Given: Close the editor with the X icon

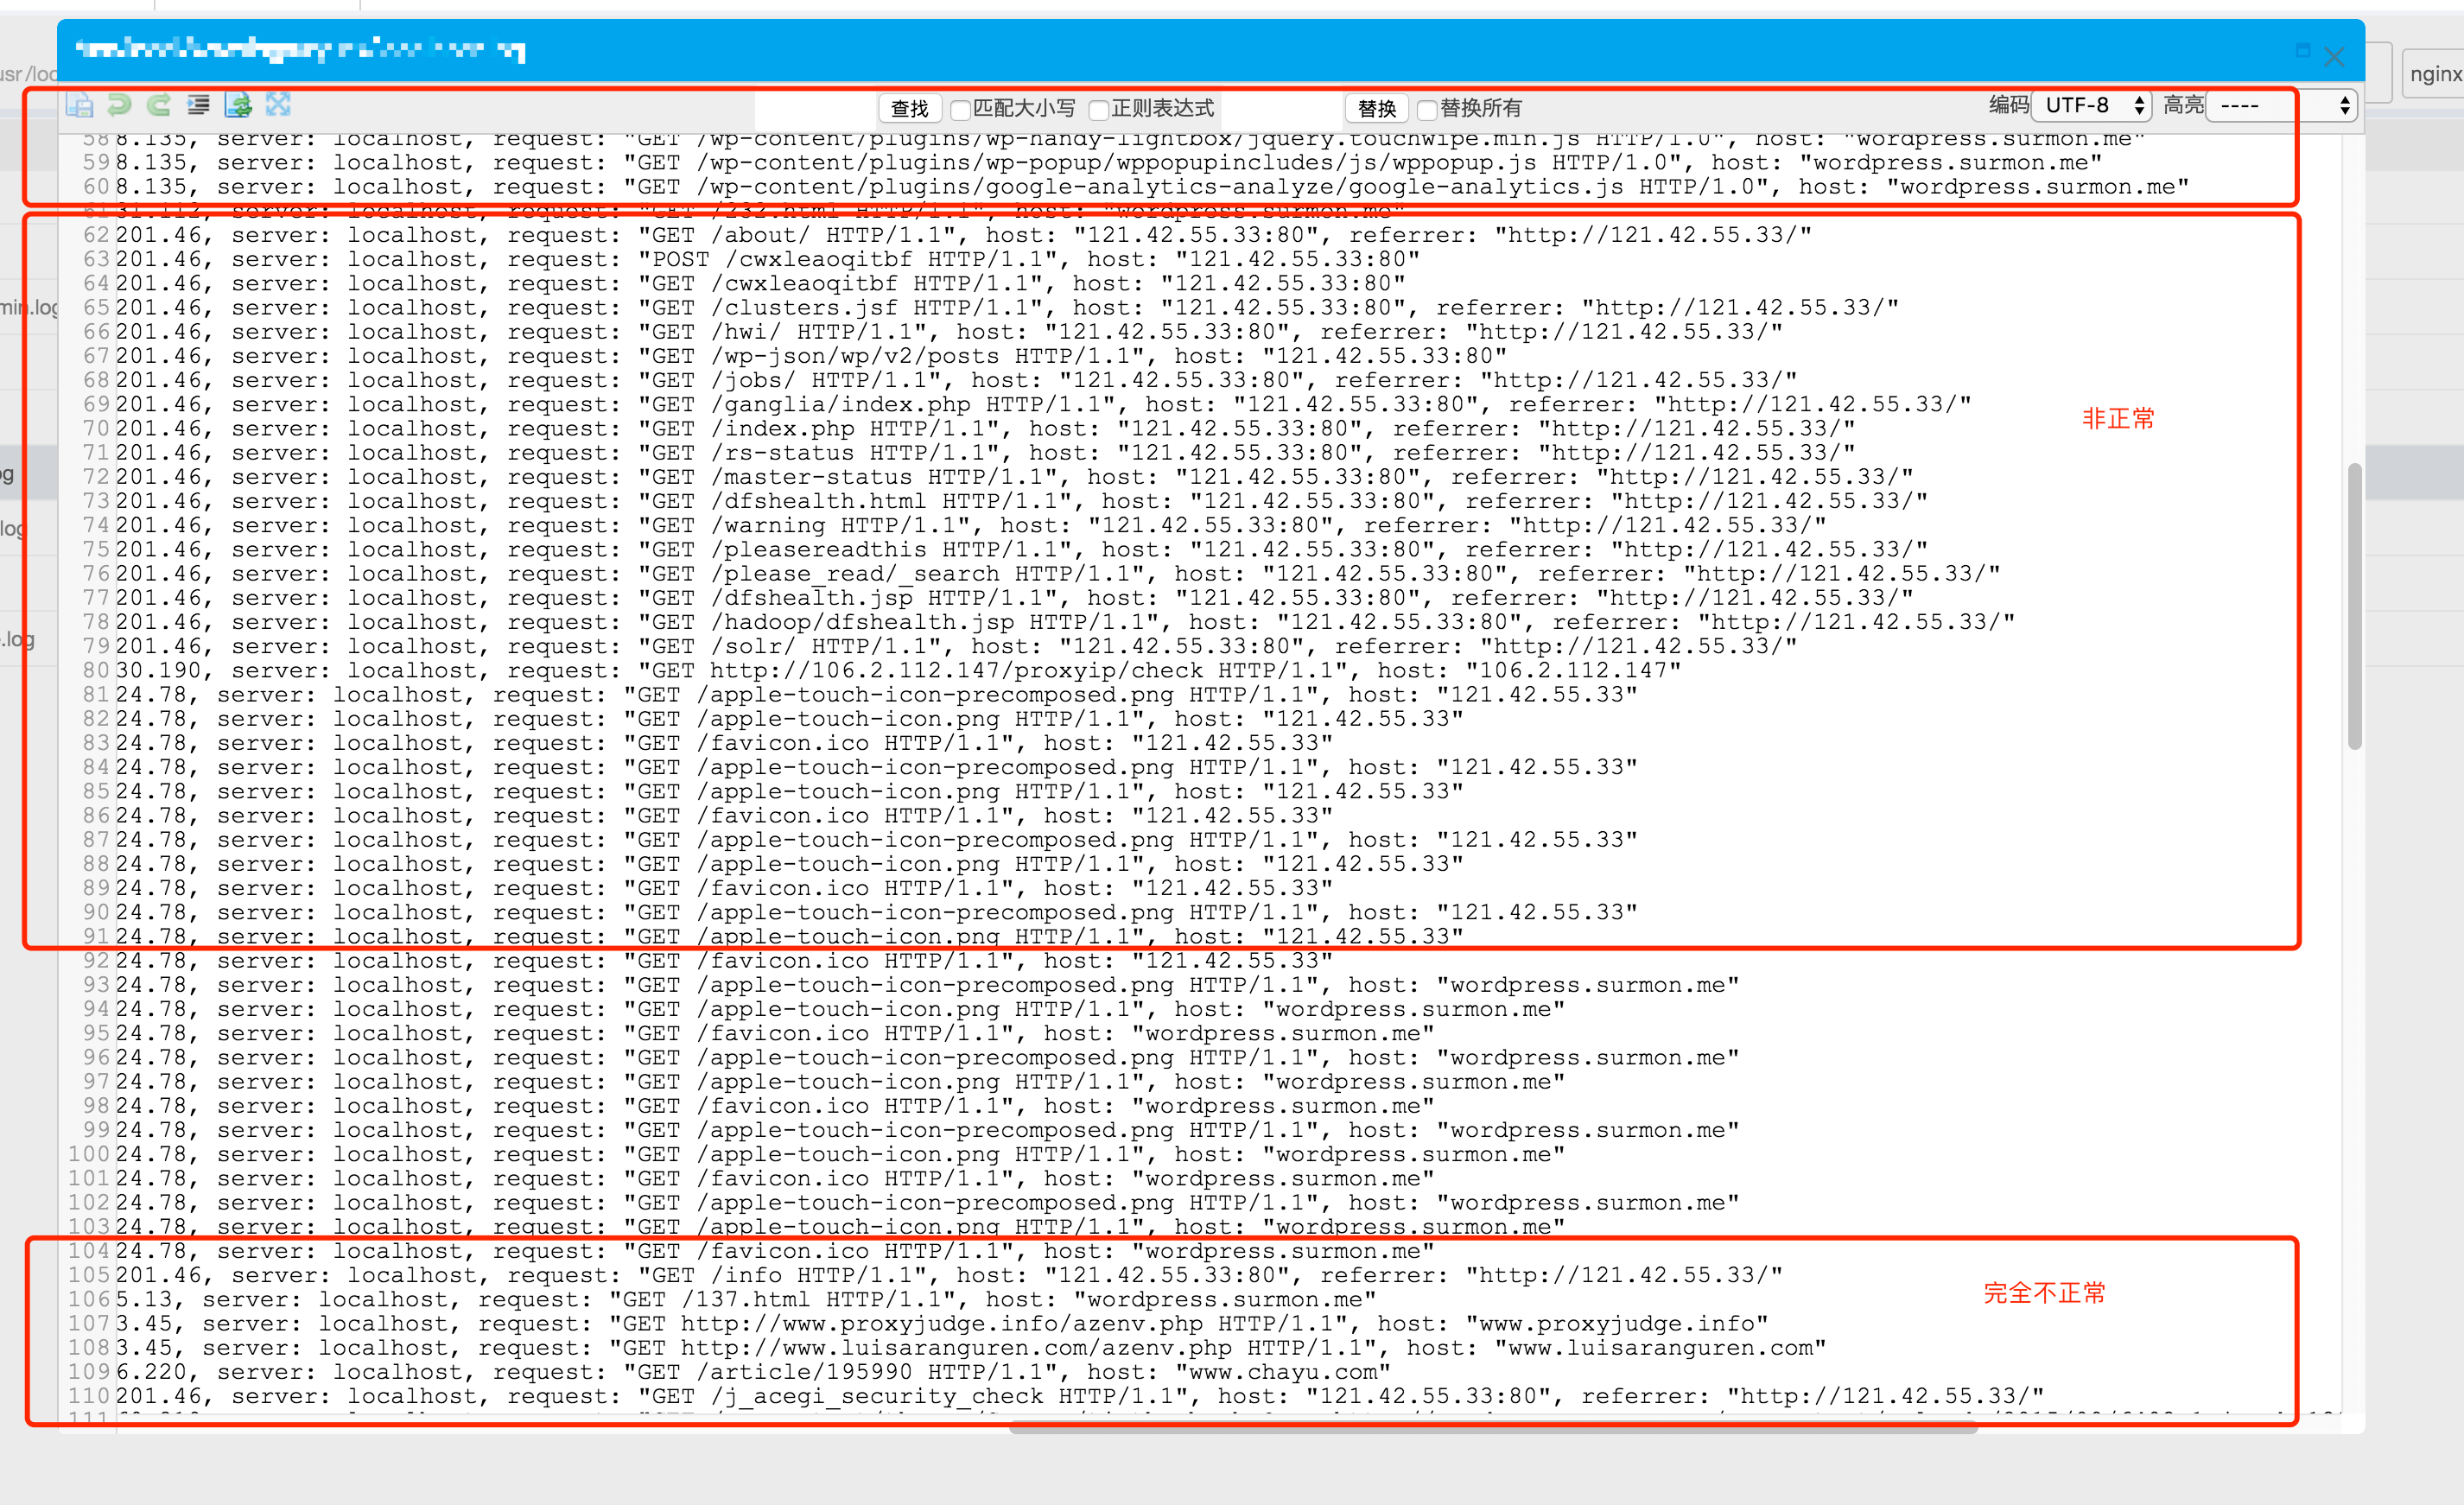Looking at the screenshot, I should (x=2334, y=57).
